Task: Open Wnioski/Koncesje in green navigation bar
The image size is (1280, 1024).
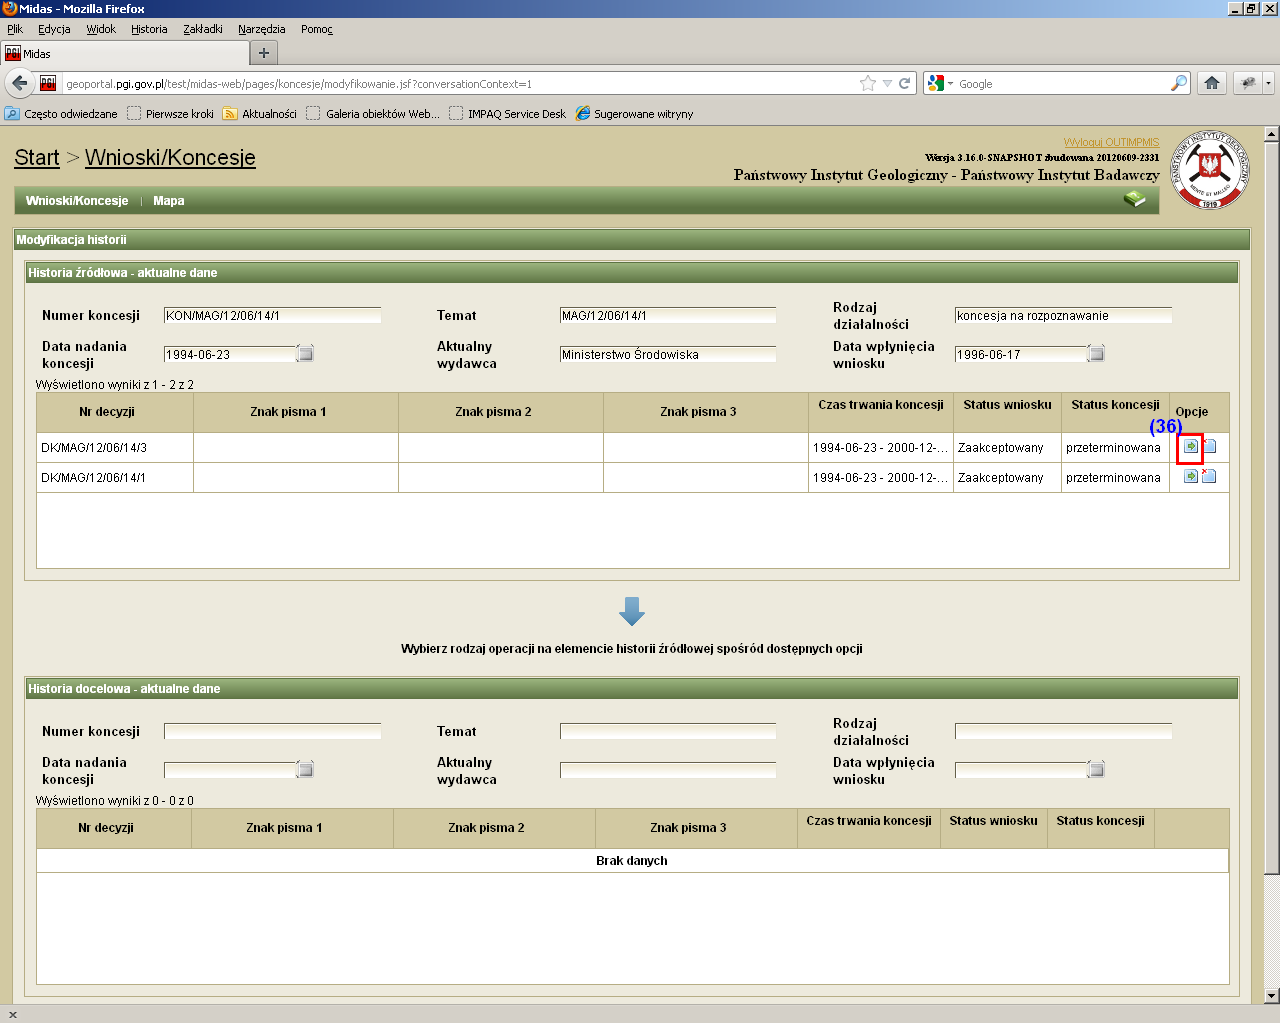Action: click(x=77, y=201)
